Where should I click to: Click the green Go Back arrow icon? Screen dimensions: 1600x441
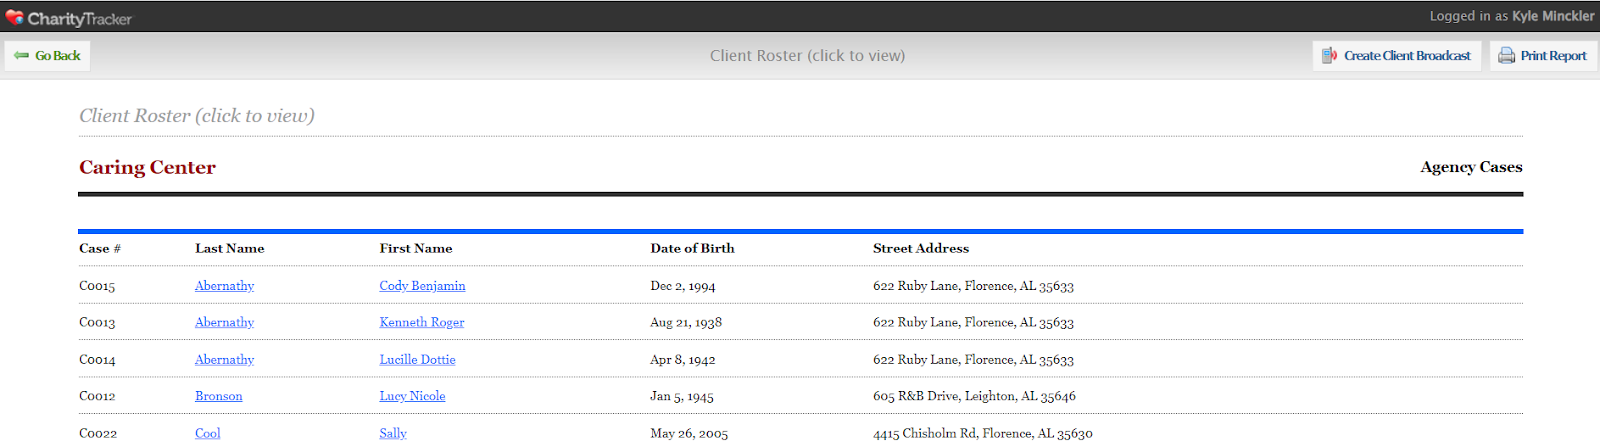point(21,56)
